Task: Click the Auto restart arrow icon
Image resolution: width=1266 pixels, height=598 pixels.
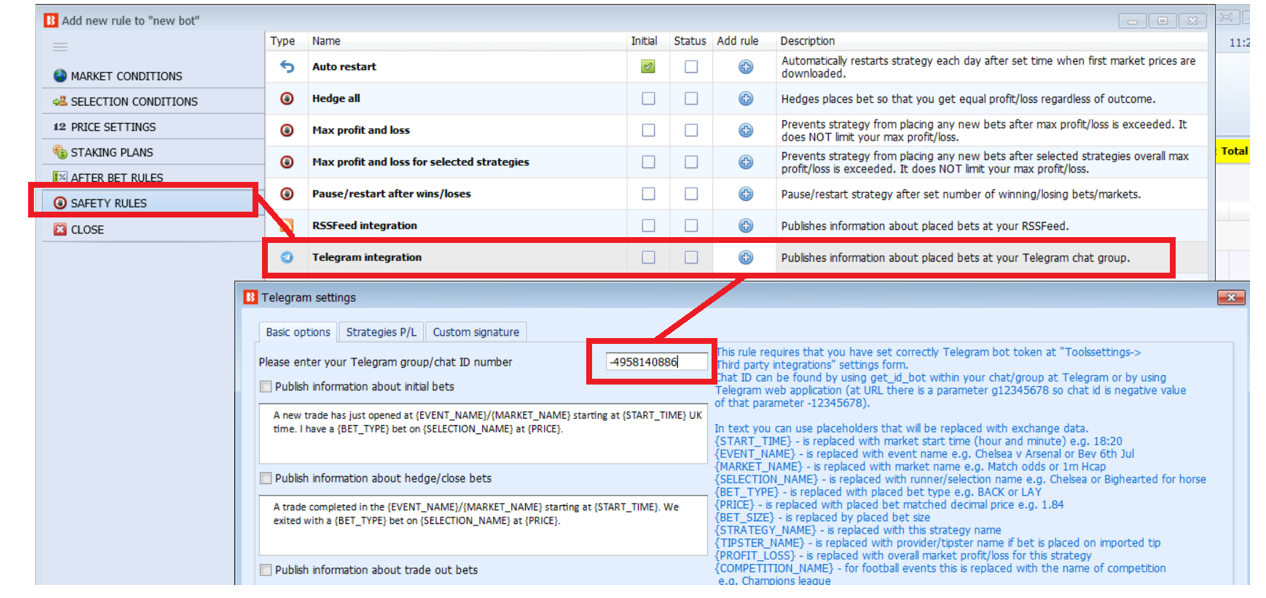Action: coord(287,67)
